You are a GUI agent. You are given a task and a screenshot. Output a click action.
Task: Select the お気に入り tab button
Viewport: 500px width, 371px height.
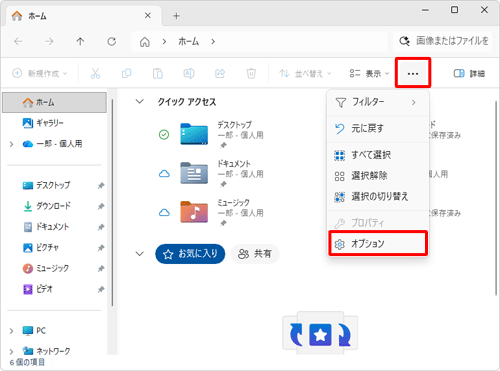(190, 254)
